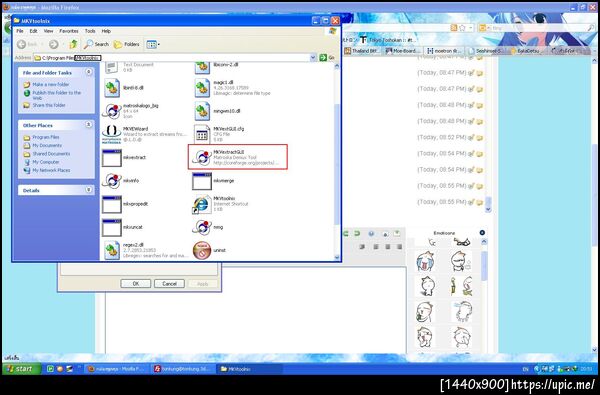Select the magic1.dll file
The height and width of the screenshot is (395, 600).
pyautogui.click(x=232, y=88)
